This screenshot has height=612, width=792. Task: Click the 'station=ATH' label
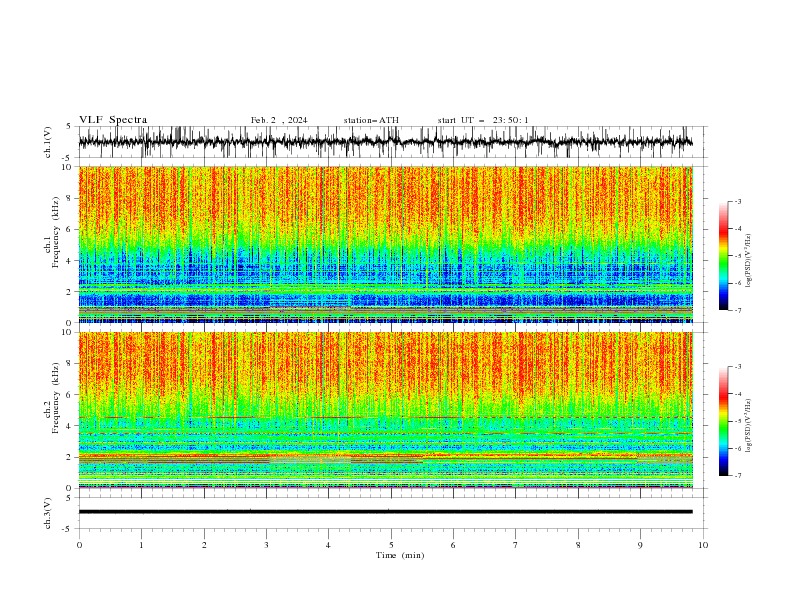click(371, 120)
